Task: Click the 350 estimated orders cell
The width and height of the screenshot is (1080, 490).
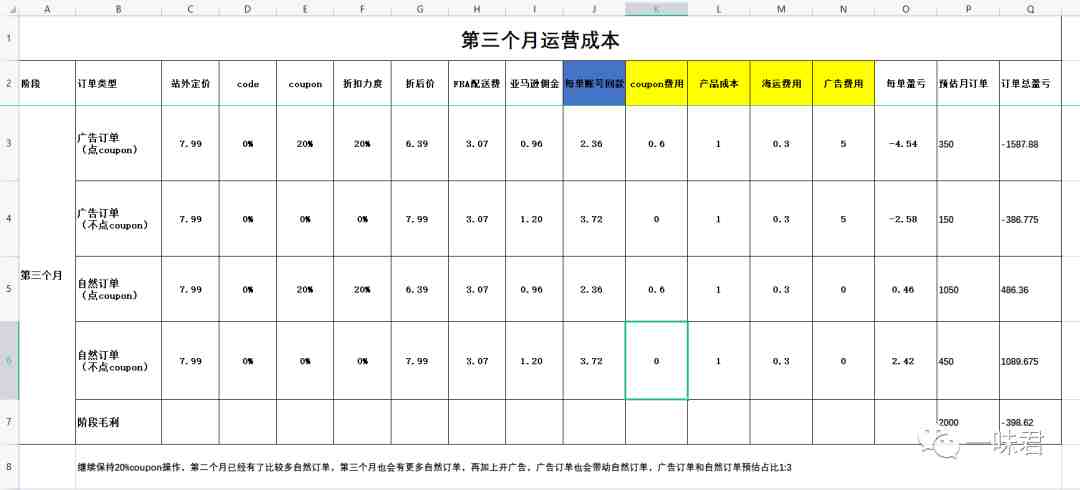Action: 968,143
